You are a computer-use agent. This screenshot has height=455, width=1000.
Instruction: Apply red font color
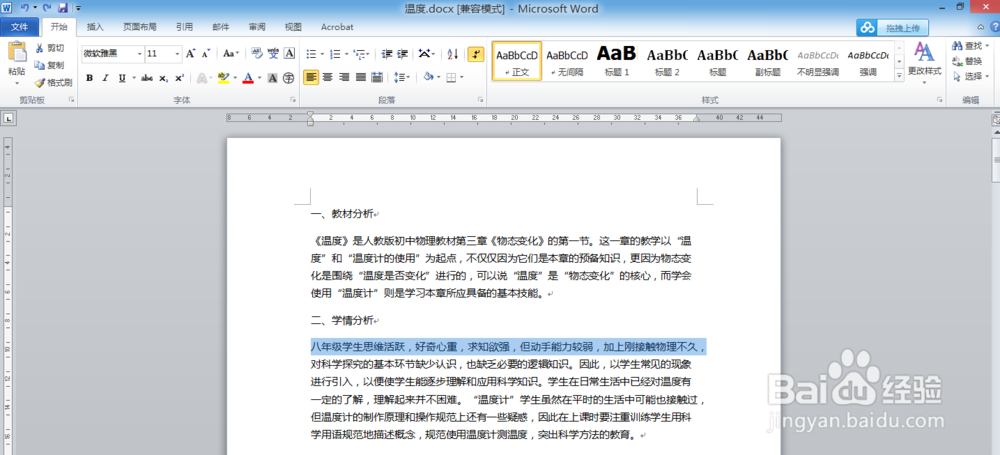point(248,78)
